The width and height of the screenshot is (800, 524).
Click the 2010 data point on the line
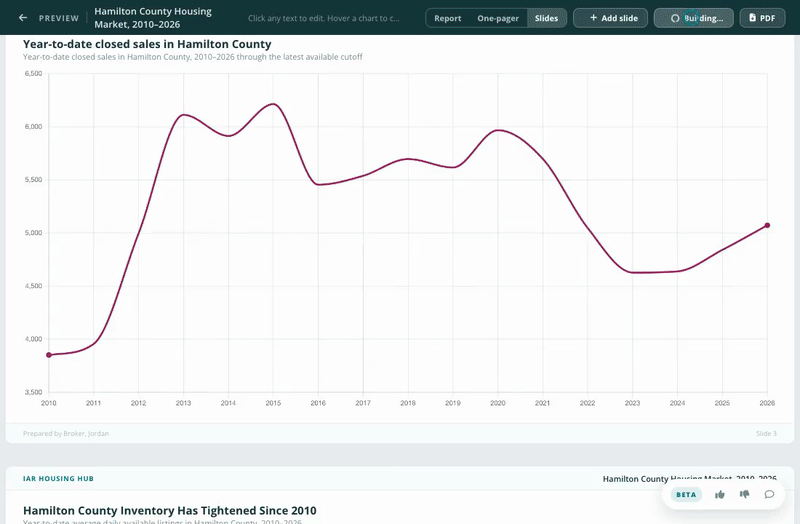coord(49,355)
